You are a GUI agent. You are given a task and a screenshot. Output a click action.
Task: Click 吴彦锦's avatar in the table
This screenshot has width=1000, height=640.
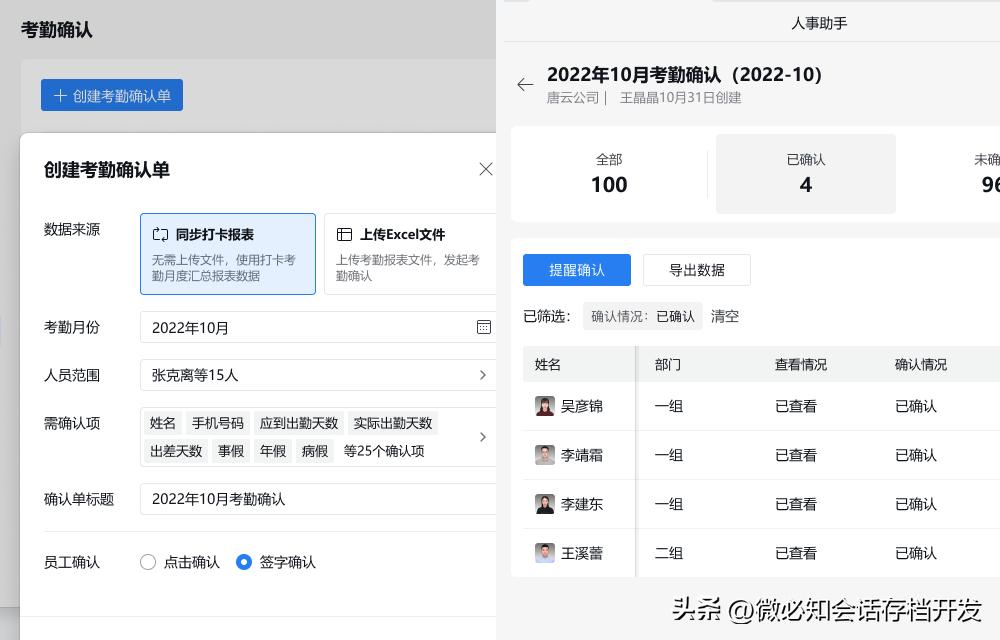(545, 406)
